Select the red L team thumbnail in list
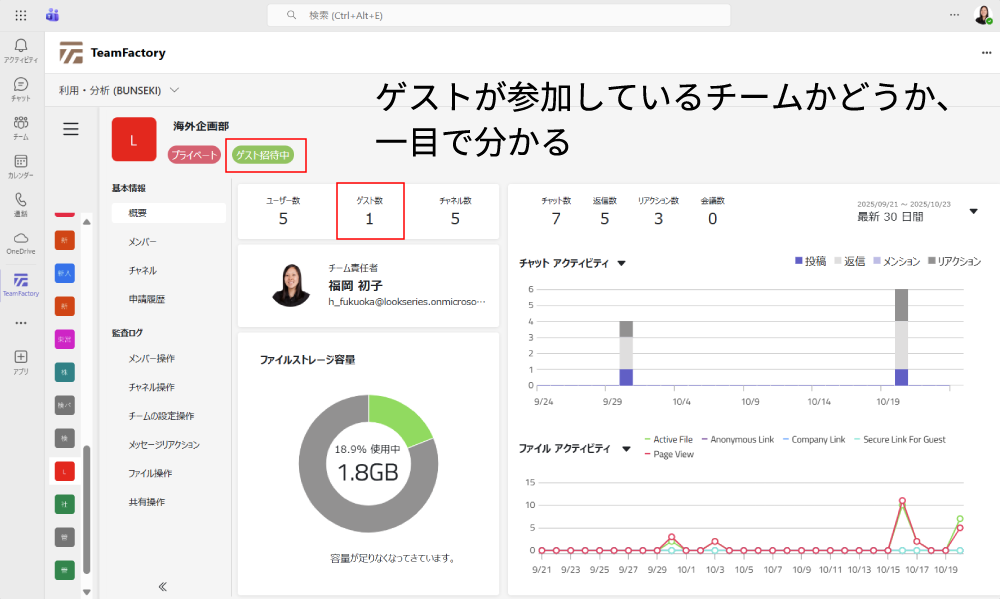Image resolution: width=1000 pixels, height=600 pixels. pyautogui.click(x=64, y=470)
